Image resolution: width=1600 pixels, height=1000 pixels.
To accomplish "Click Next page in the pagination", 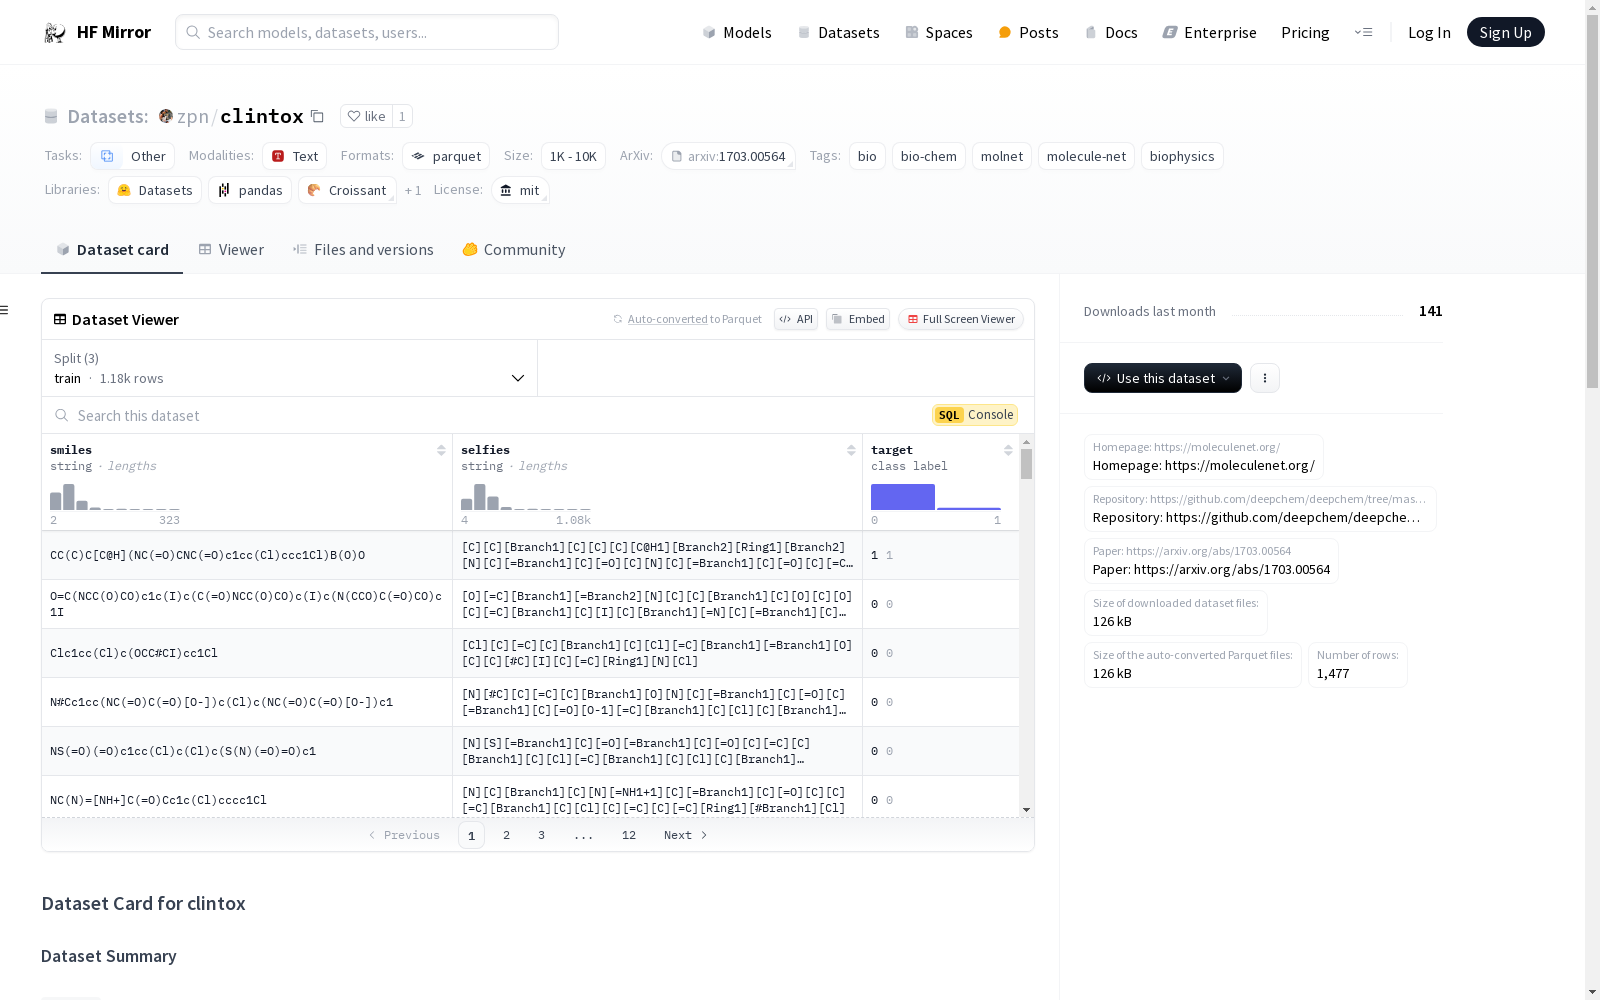I will coord(685,835).
